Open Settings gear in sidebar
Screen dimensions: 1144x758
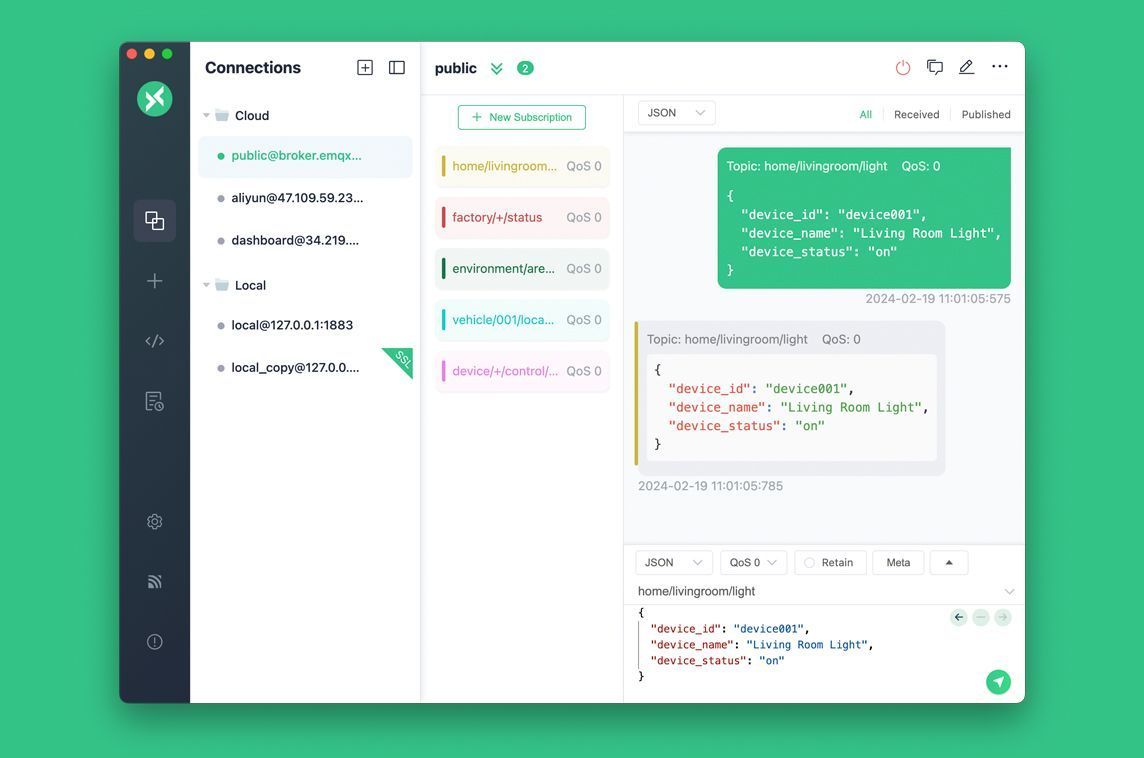coord(155,522)
